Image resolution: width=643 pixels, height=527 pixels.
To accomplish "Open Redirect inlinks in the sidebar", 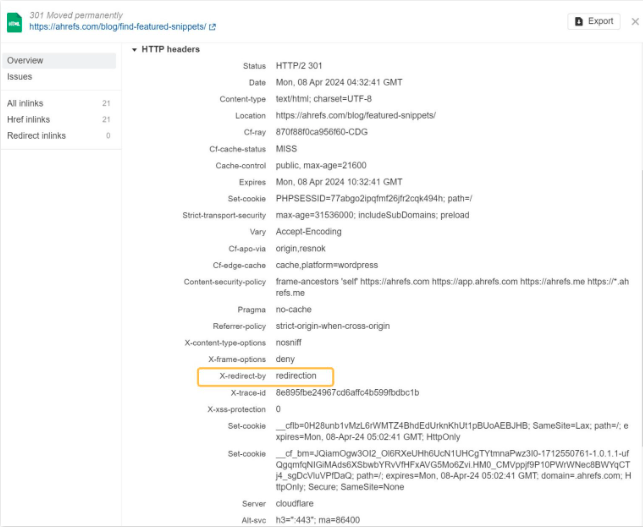I will [59, 136].
